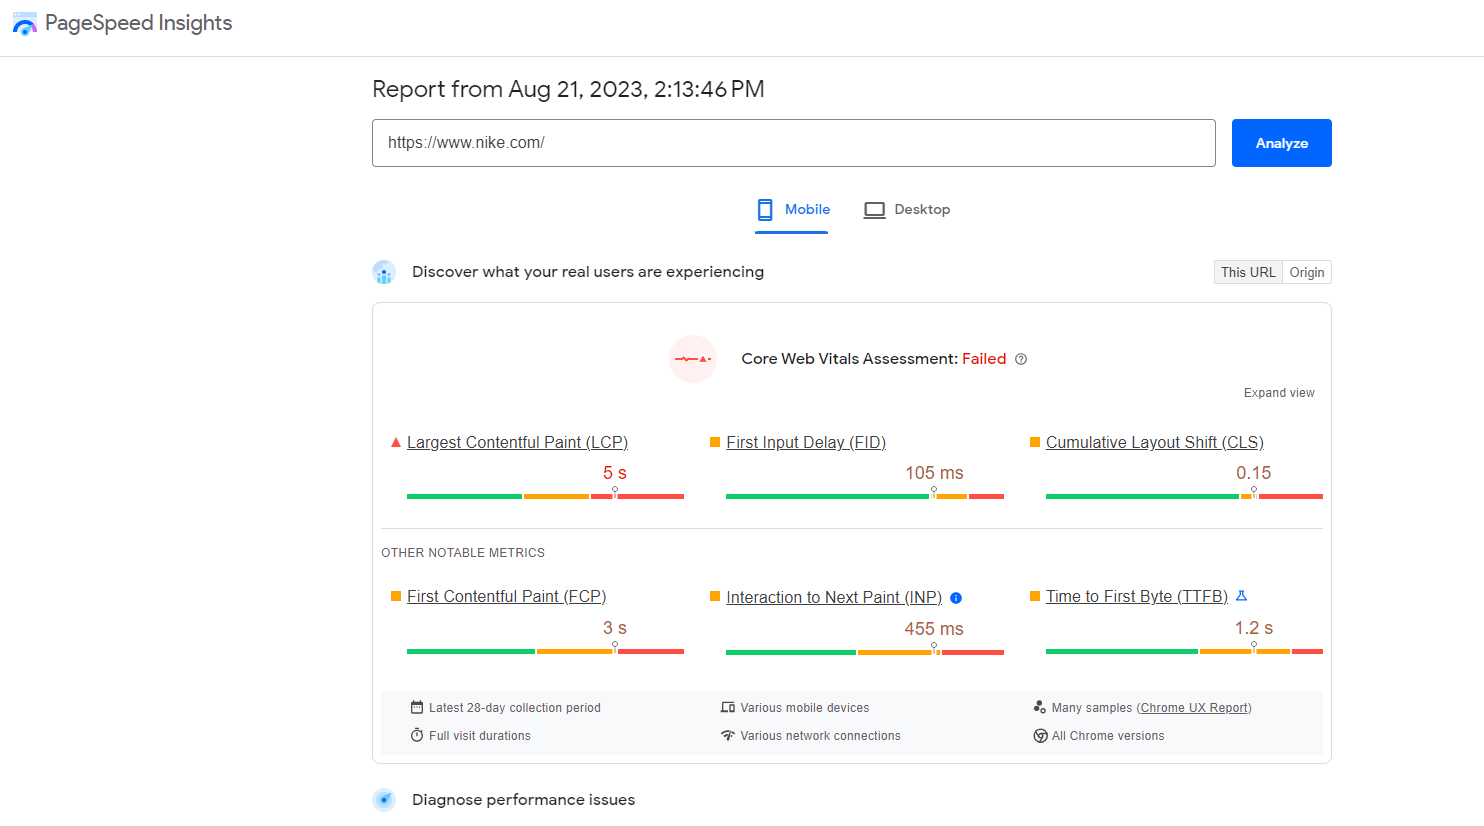Click the calendar icon near Latest 28-day collection period
This screenshot has height=826, width=1484.
417,707
